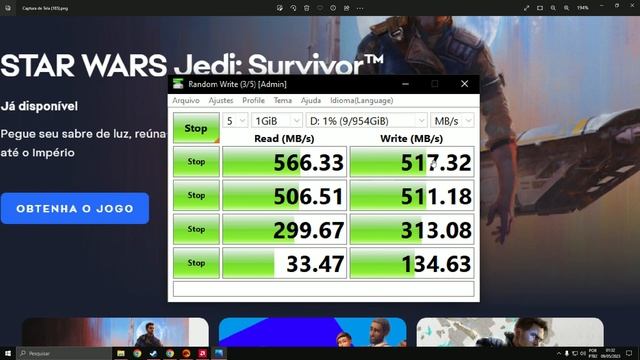Open the Ajustes menu

pos(221,100)
